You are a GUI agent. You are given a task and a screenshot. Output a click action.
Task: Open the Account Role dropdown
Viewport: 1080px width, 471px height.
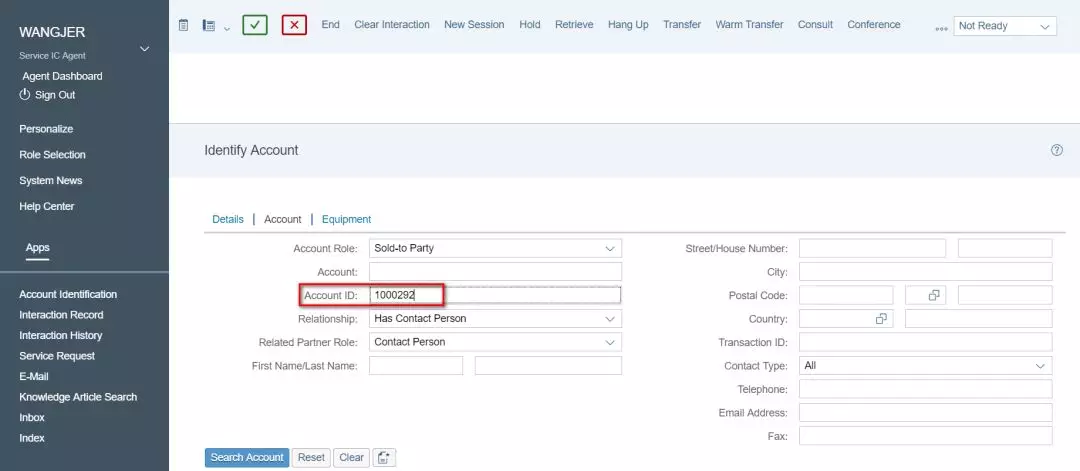(495, 248)
